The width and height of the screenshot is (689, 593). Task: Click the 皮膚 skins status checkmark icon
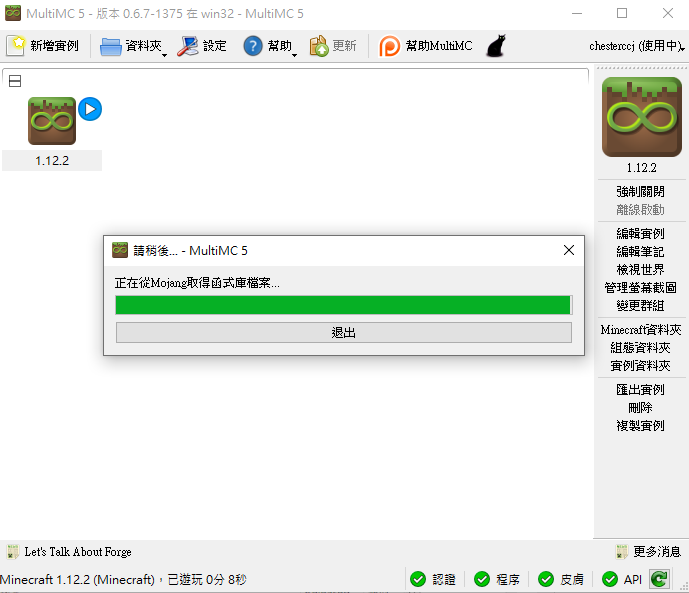(x=546, y=579)
